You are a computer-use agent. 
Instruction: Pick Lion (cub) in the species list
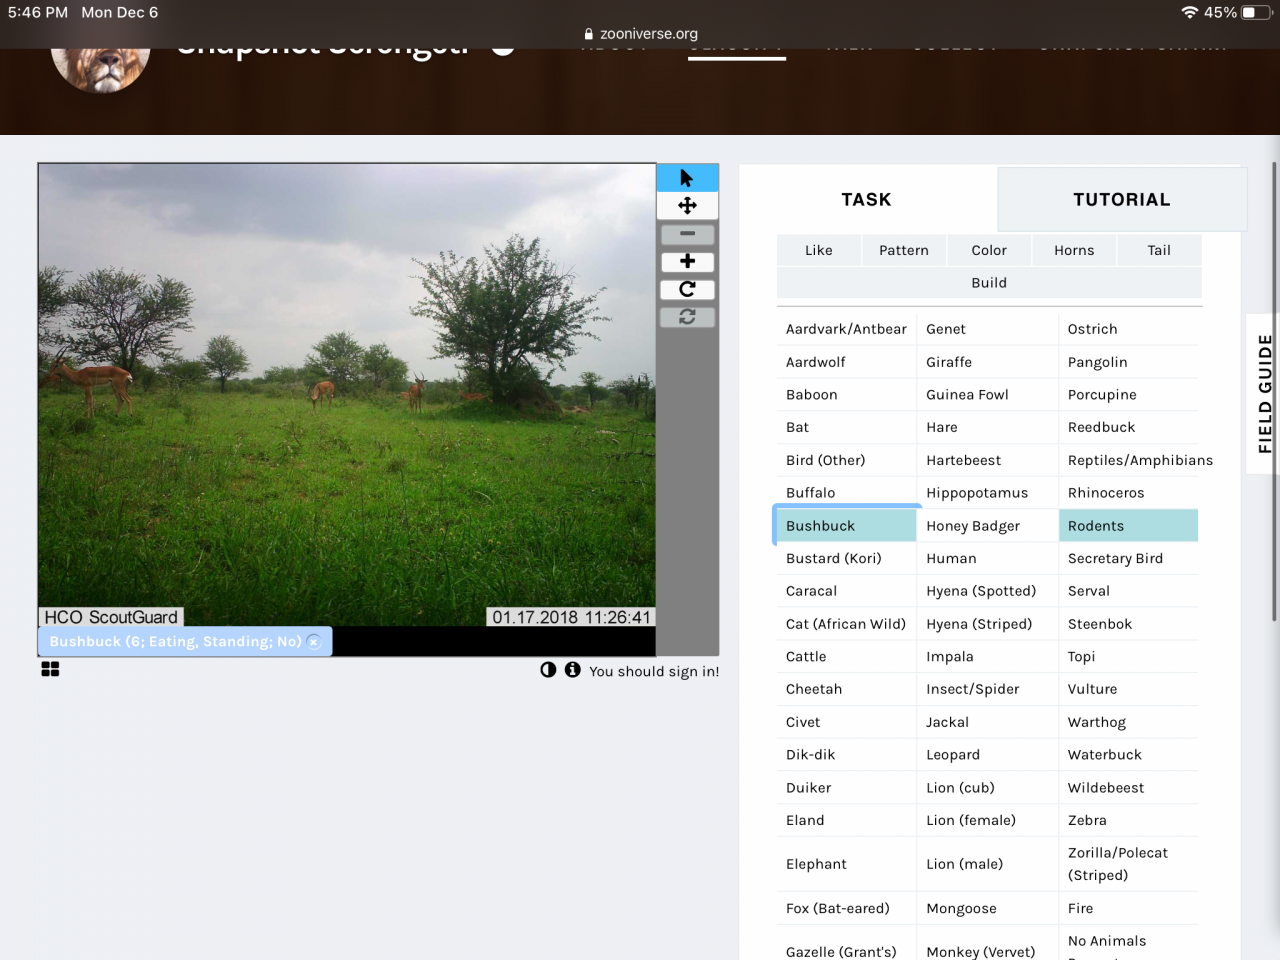(x=987, y=788)
